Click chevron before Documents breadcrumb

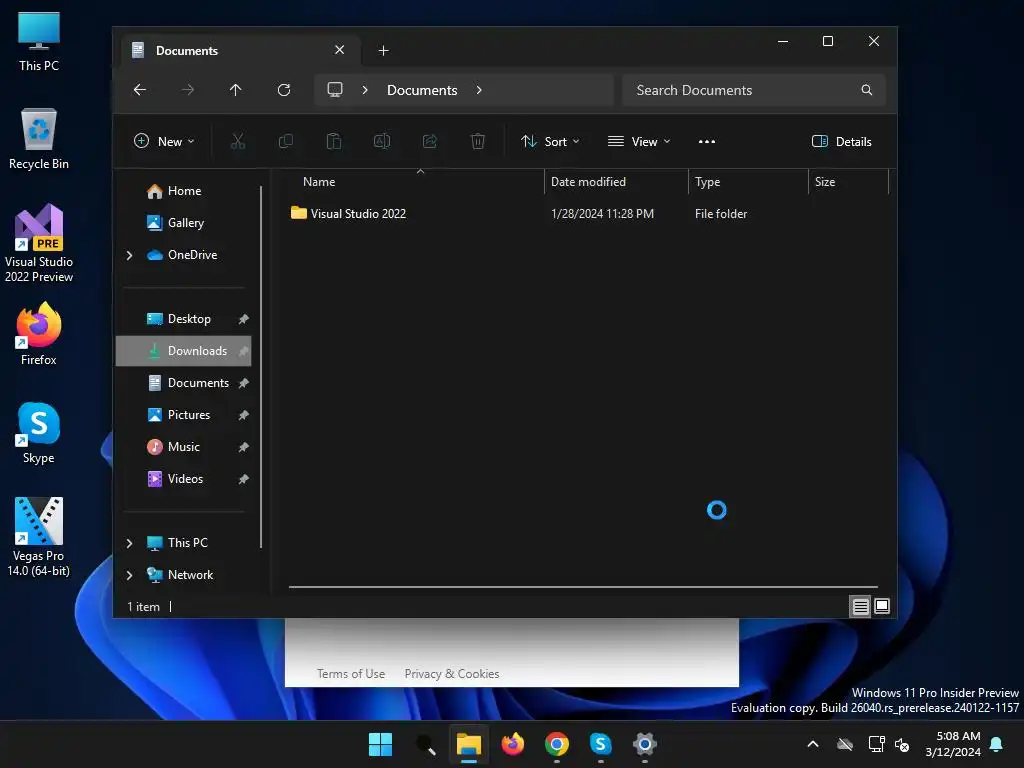point(365,90)
